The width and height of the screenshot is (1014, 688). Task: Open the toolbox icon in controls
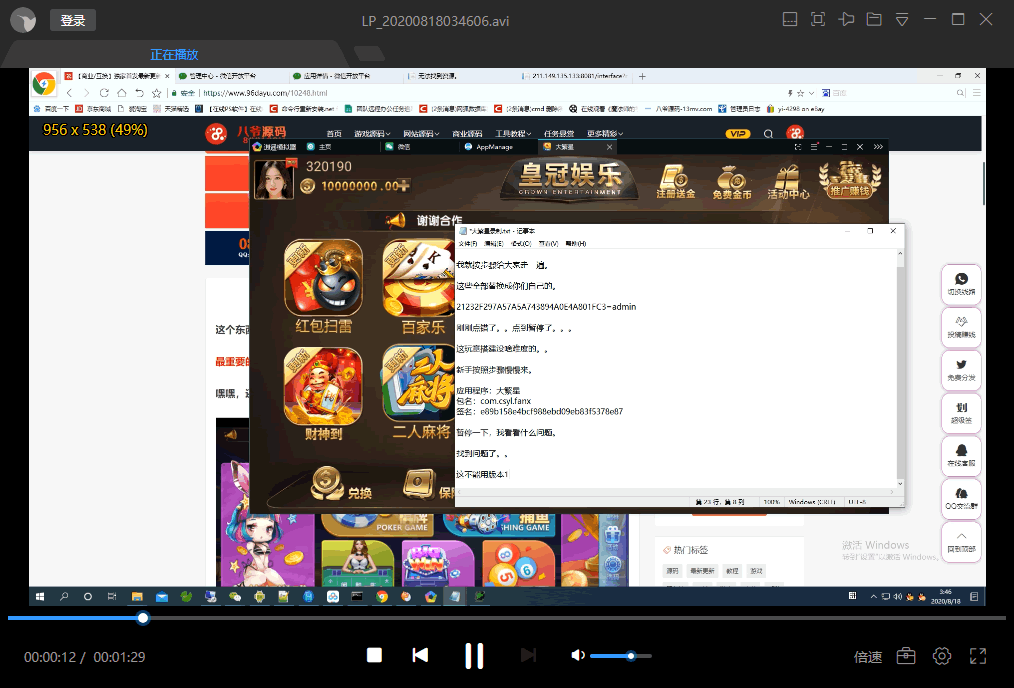click(x=906, y=656)
